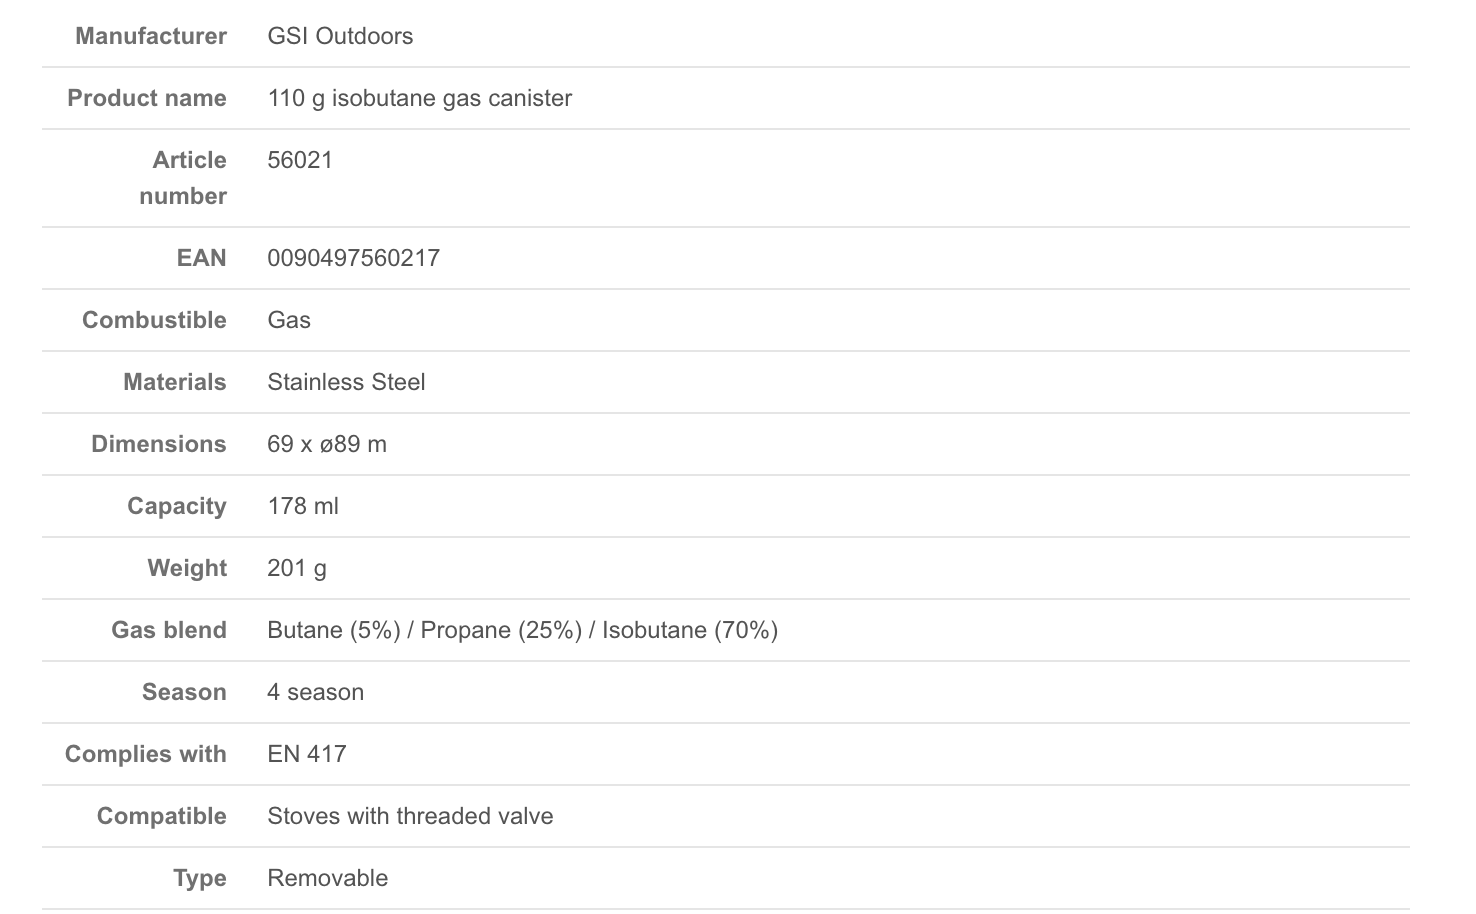
Task: Click the 'Stainless Steel' materials value
Action: 346,382
